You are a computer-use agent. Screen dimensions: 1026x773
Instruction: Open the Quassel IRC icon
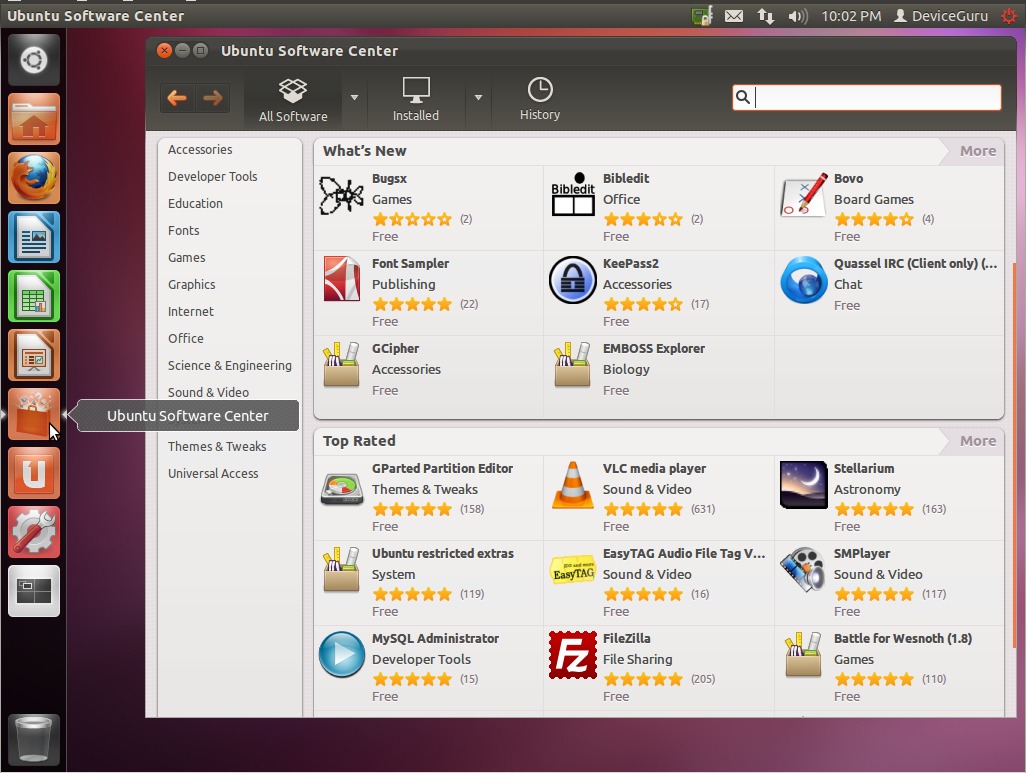(804, 279)
